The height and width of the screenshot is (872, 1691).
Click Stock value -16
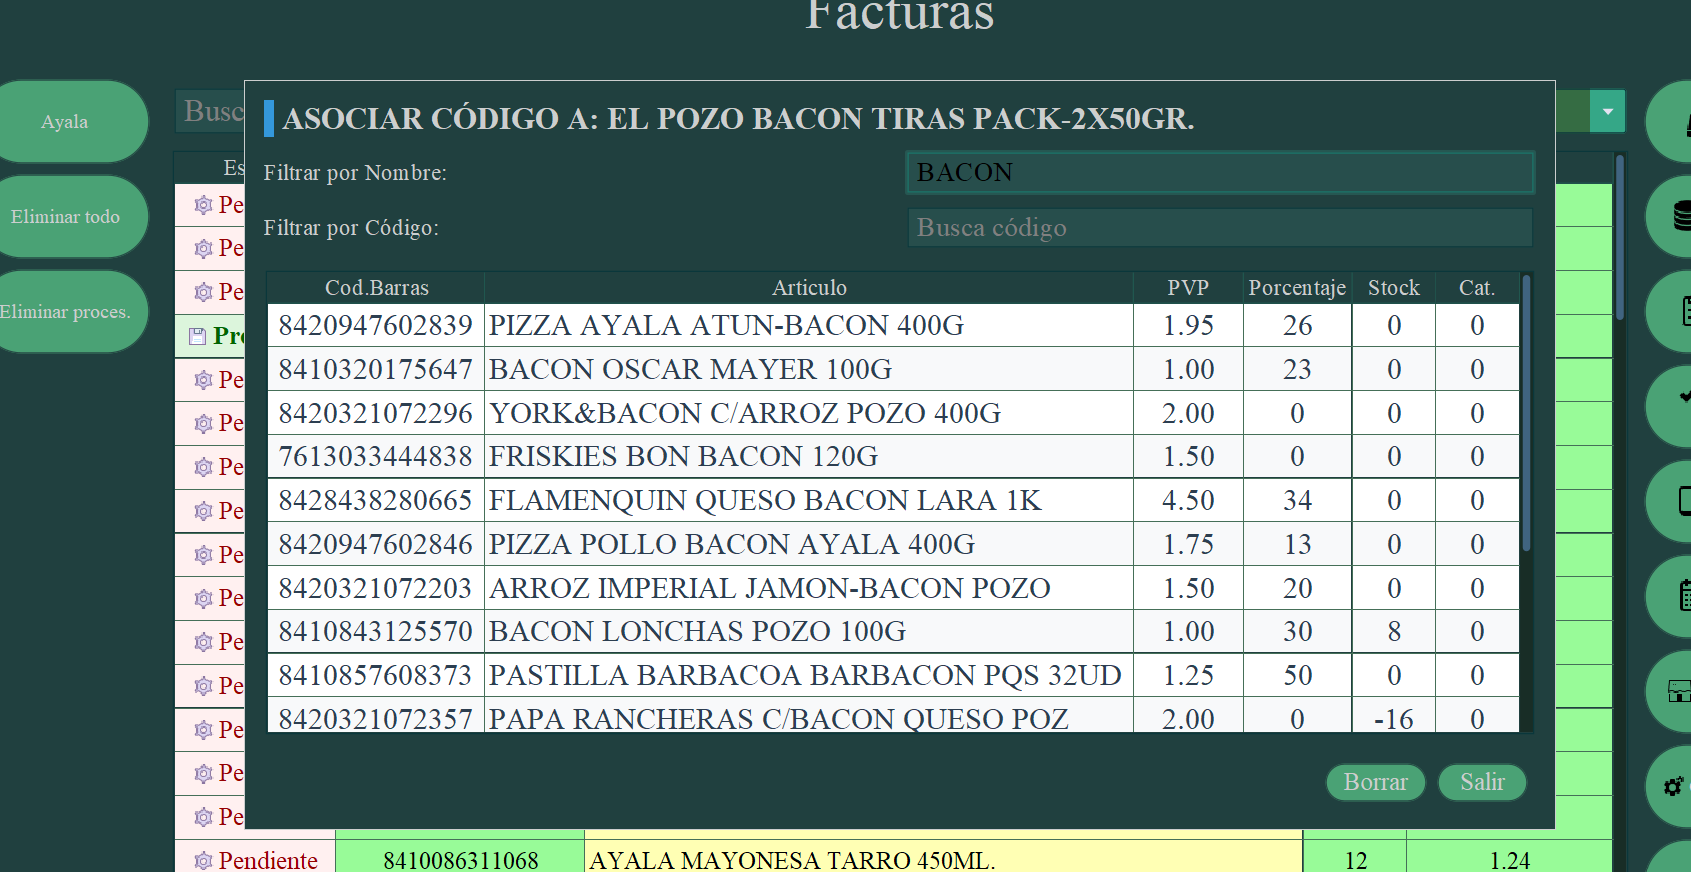1394,719
